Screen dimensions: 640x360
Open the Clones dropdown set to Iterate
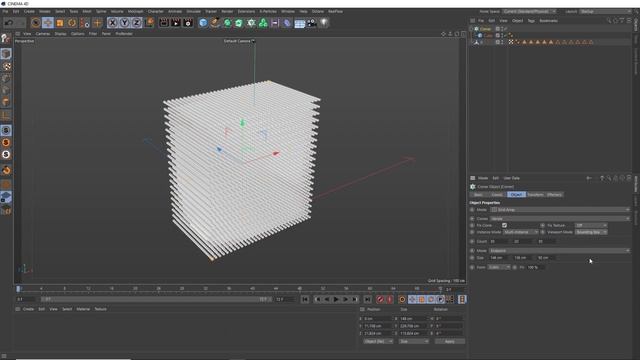click(560, 219)
